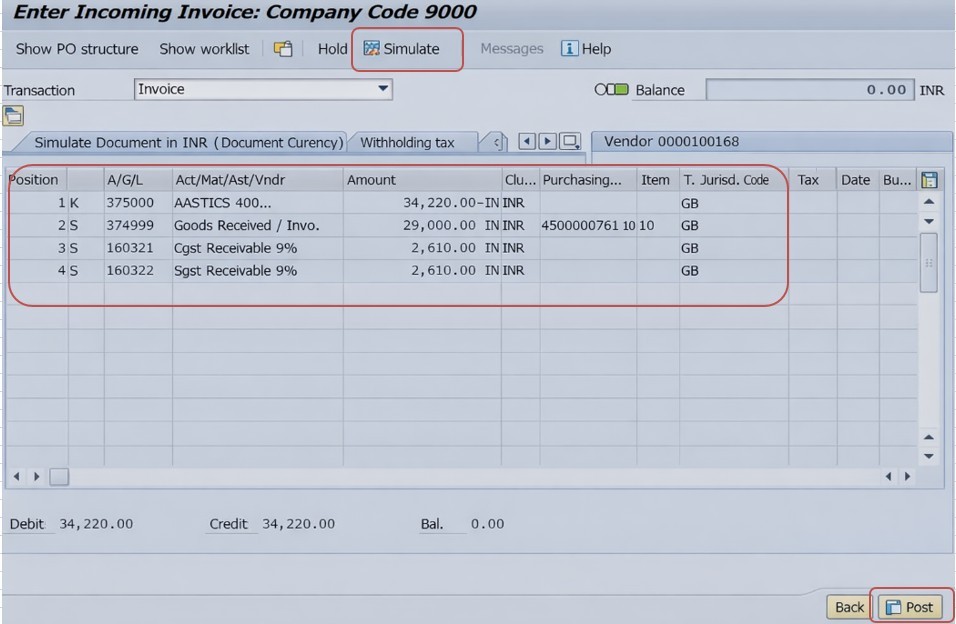Click the Balance traffic light indicator
This screenshot has height=624, width=956.
[x=611, y=90]
